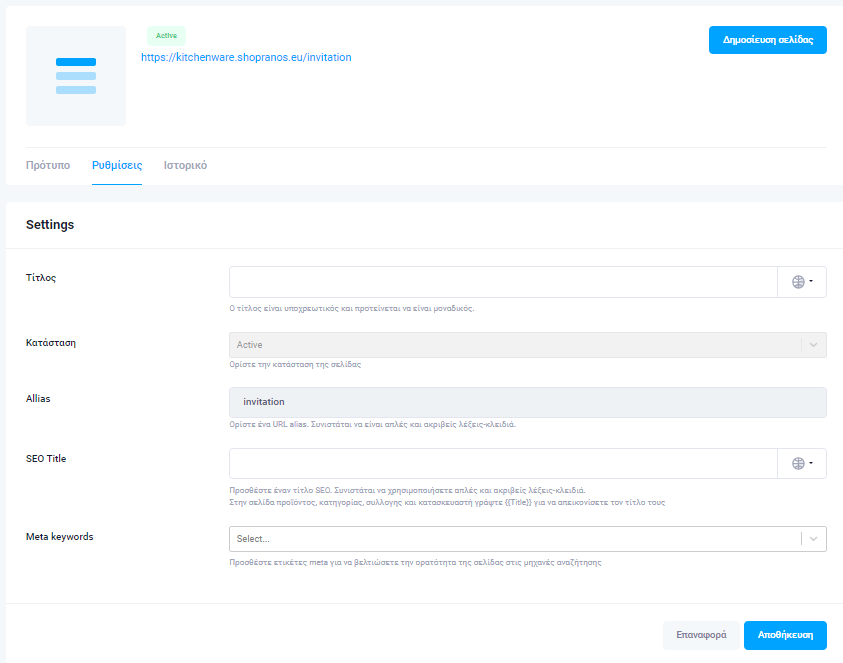Expand the Κατάσταση dropdown chevron
The image size is (843, 663).
(x=813, y=345)
